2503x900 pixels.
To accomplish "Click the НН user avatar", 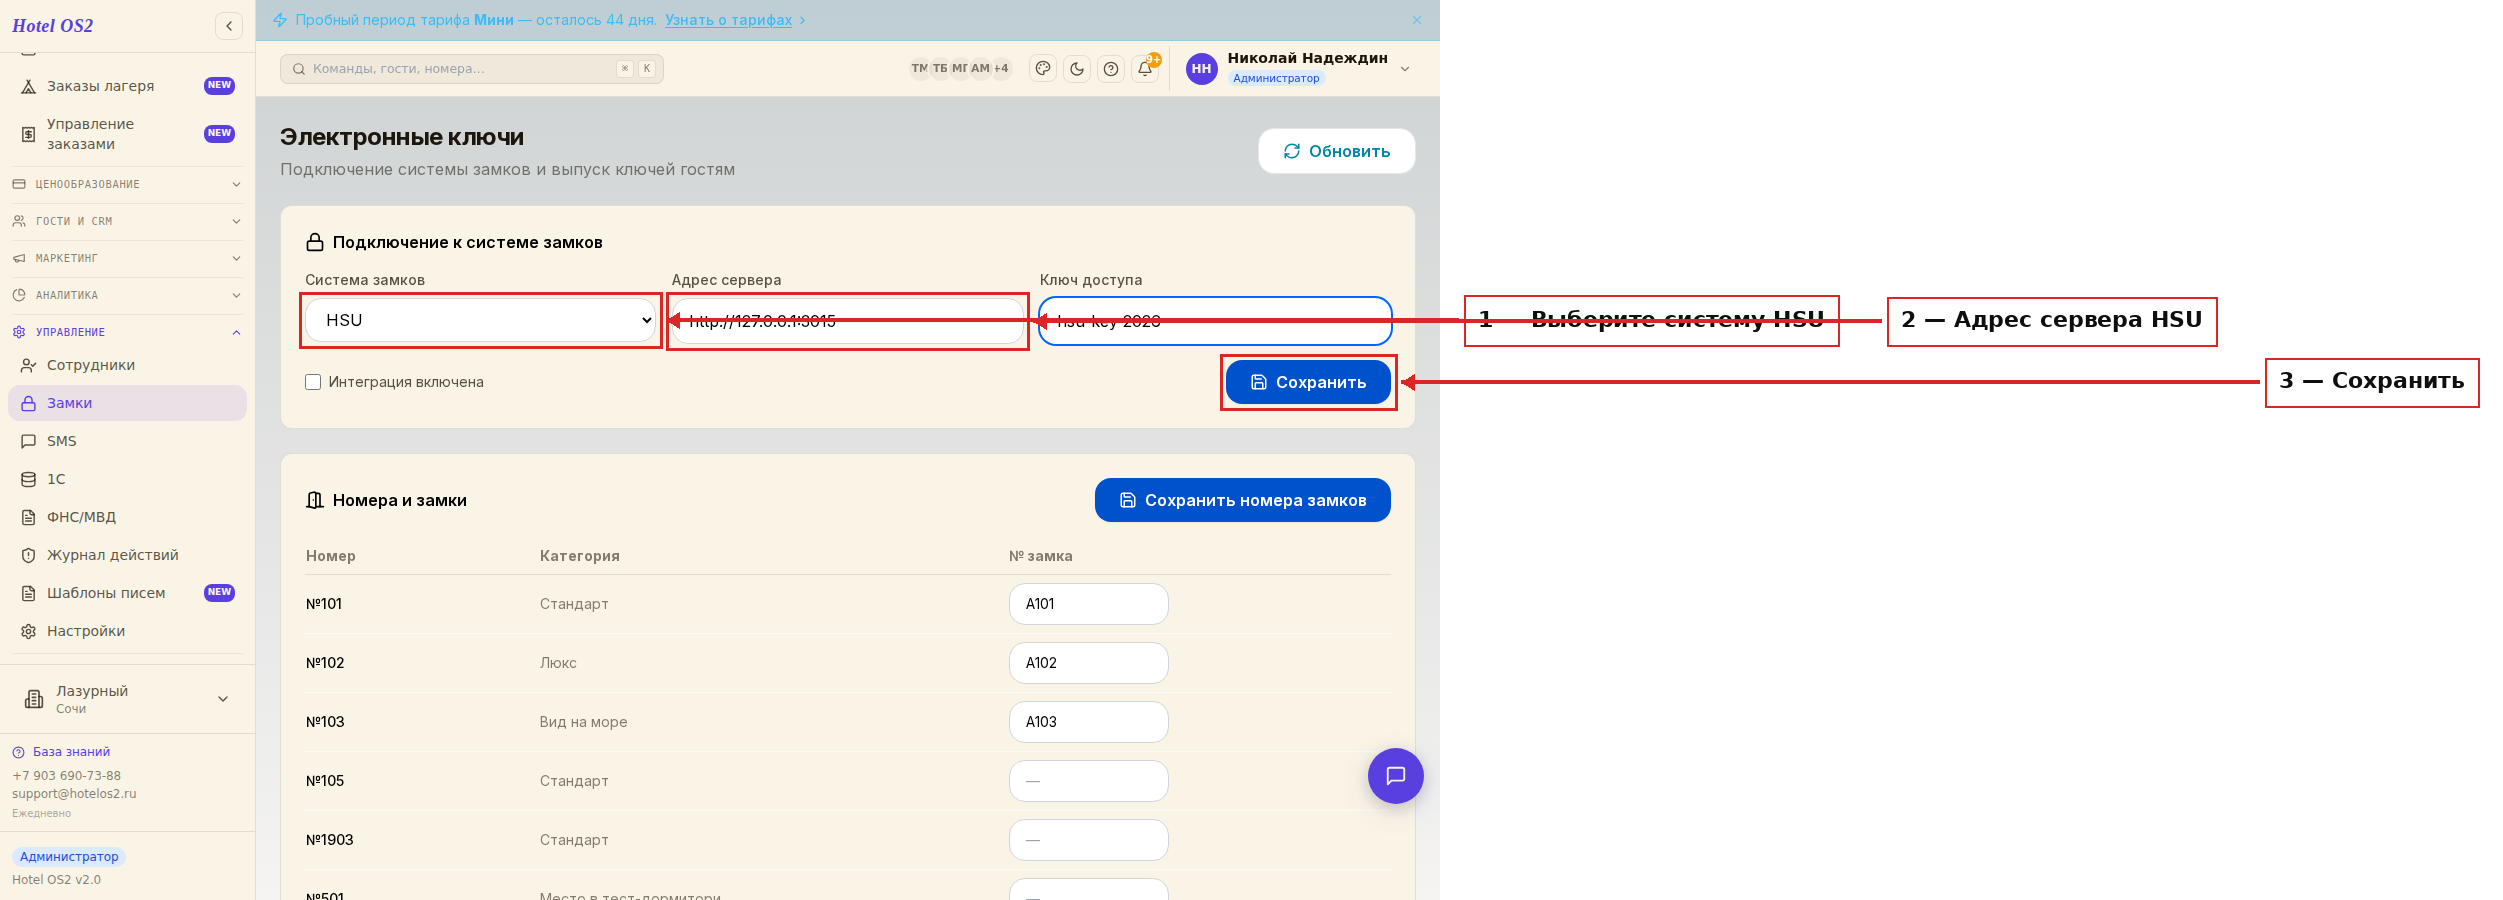I will pos(1202,69).
